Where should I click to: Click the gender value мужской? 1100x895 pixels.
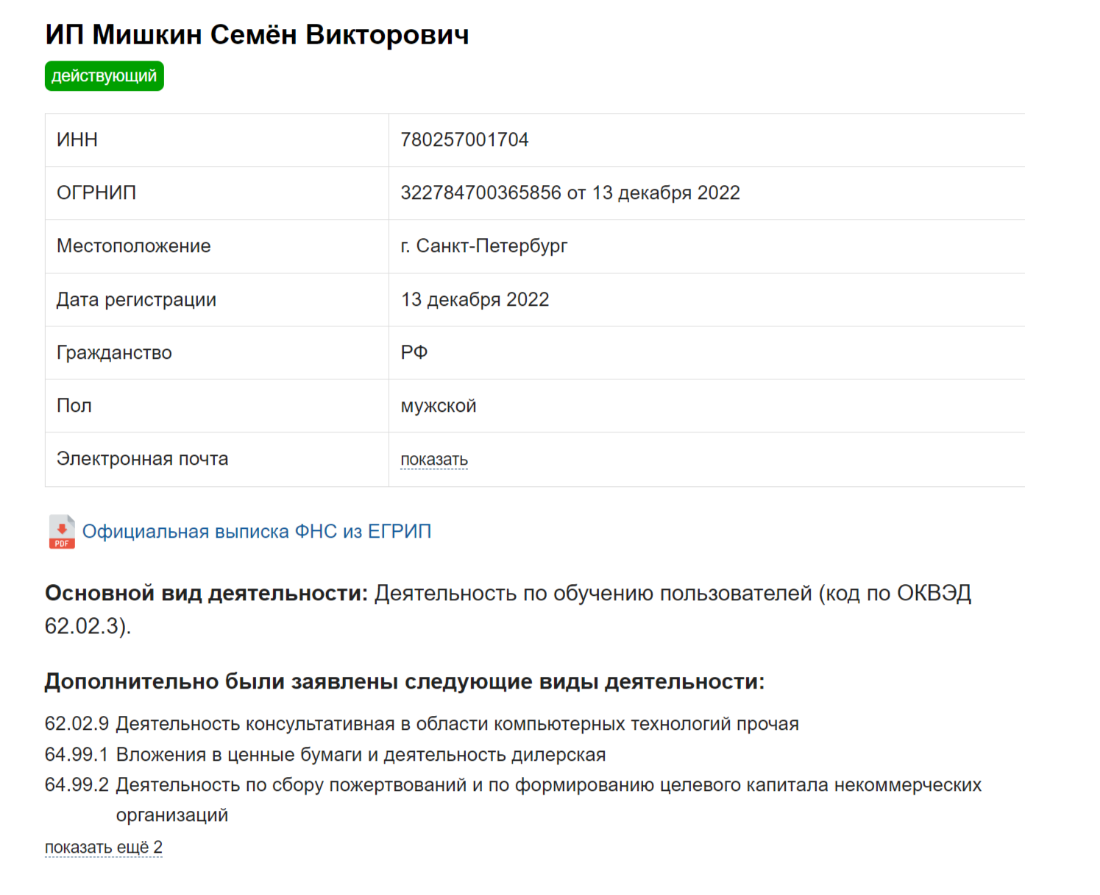pos(438,406)
